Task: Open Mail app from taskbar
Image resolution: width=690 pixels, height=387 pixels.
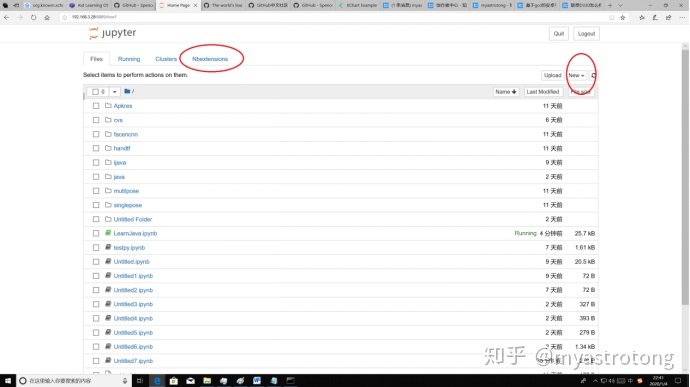Action: [190, 380]
